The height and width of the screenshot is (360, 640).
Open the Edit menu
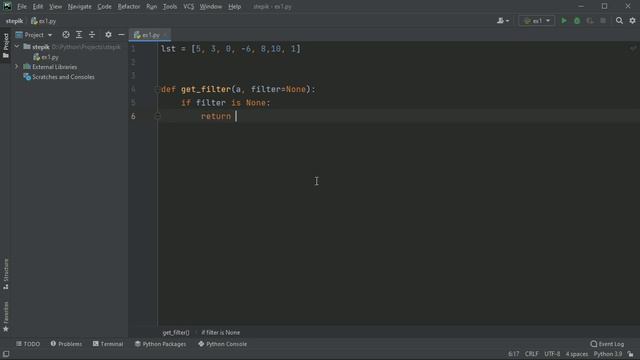pos(38,7)
